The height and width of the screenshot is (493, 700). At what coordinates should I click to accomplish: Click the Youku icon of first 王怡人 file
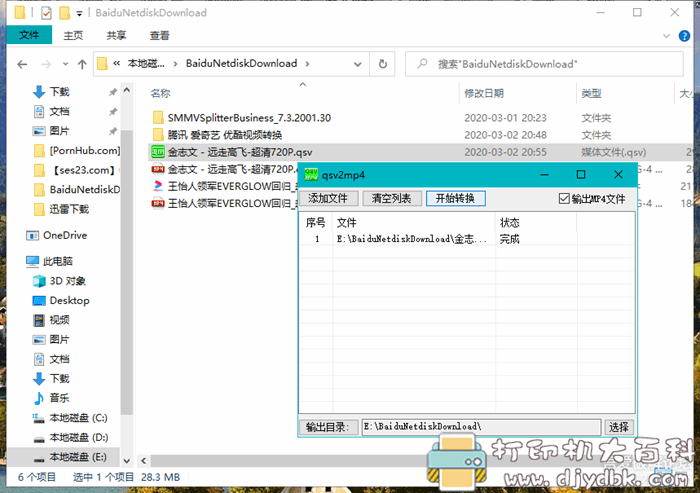point(158,186)
